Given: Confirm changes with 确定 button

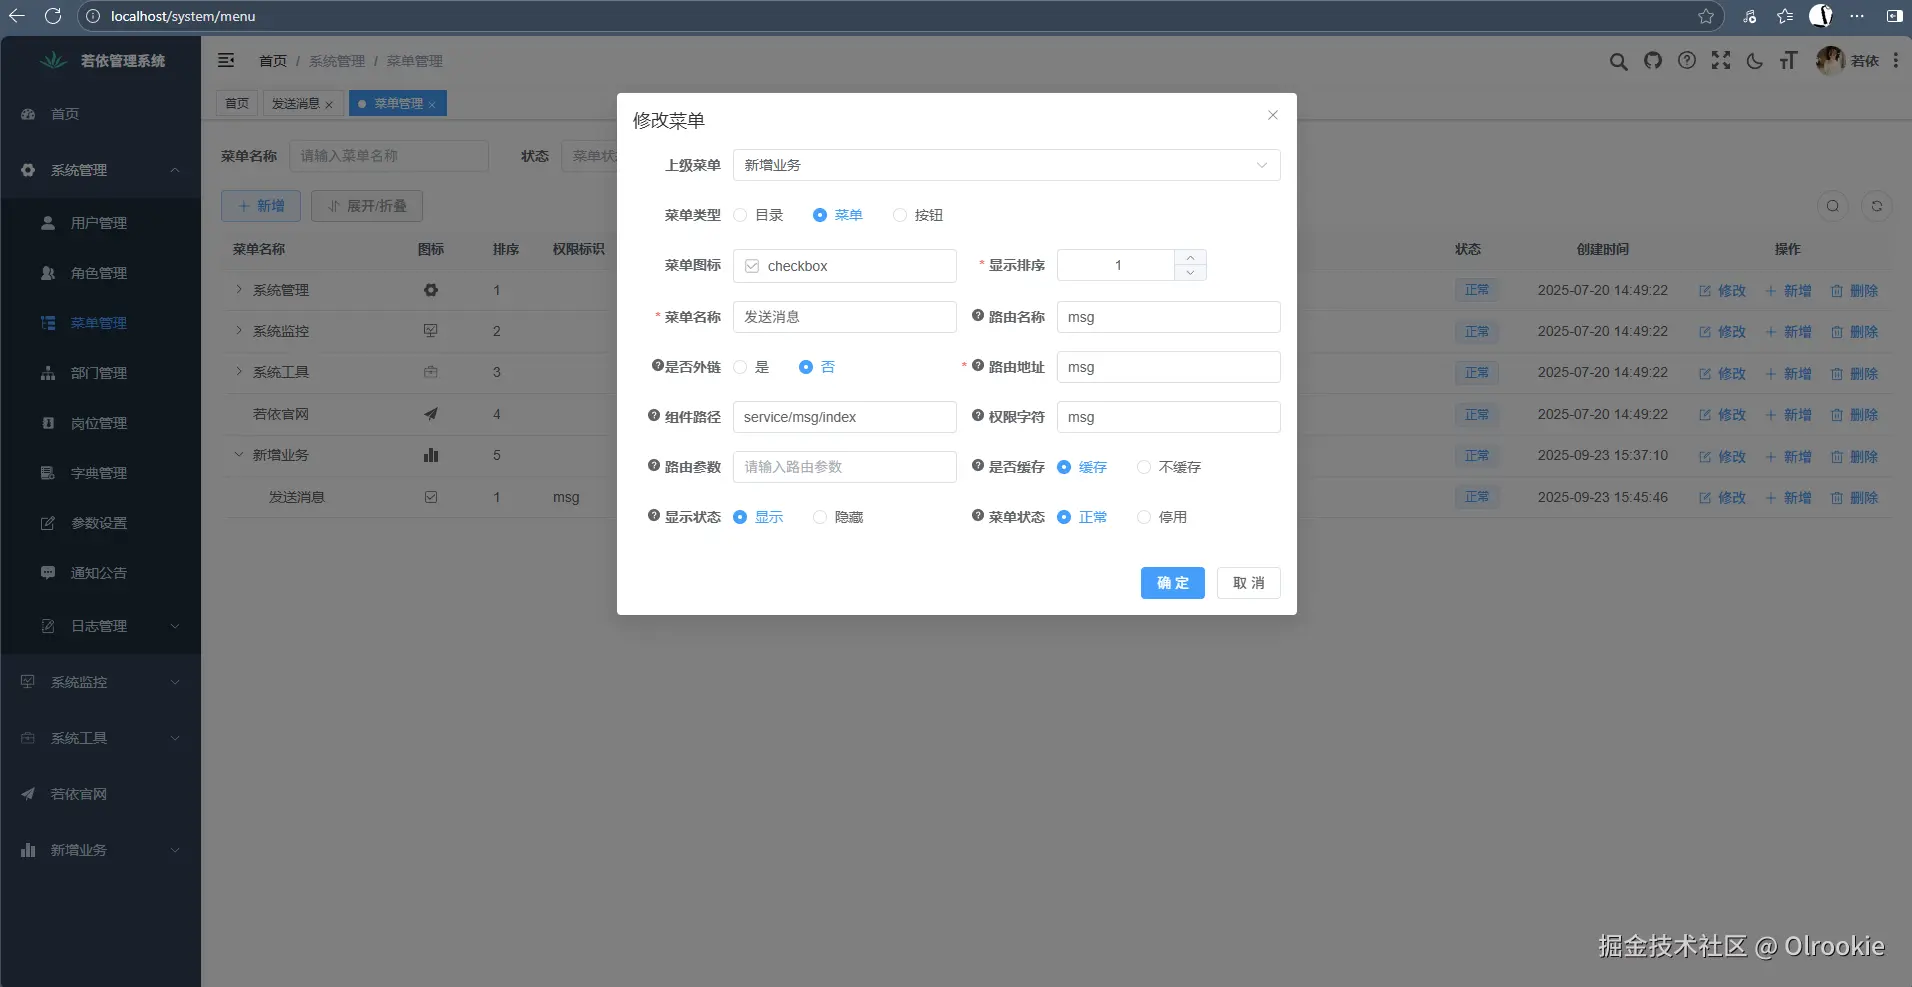Looking at the screenshot, I should tap(1171, 583).
